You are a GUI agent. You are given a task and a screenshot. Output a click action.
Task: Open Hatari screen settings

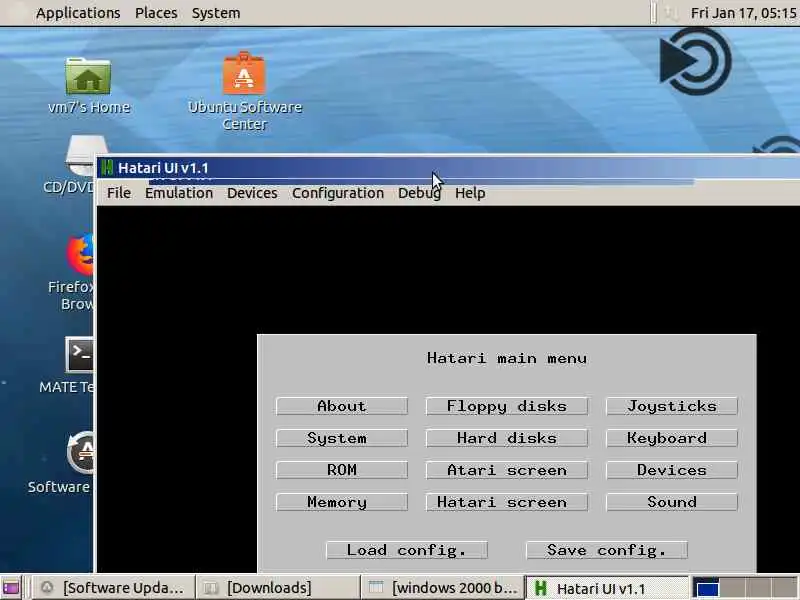[x=507, y=502]
